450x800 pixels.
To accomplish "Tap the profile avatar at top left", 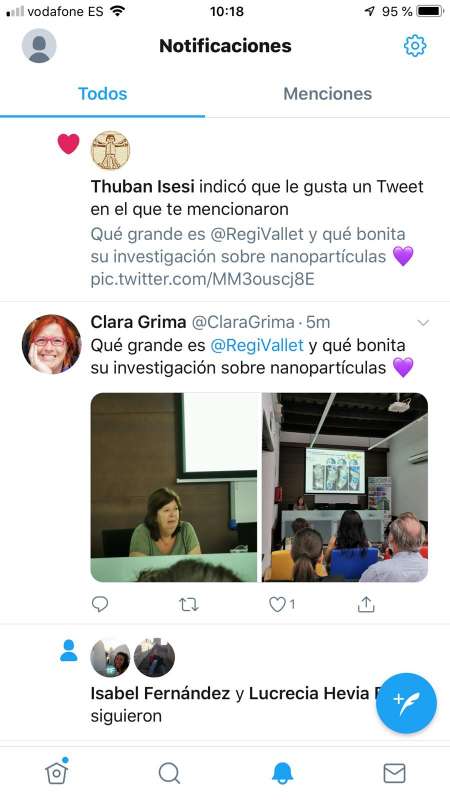I will 39,46.
